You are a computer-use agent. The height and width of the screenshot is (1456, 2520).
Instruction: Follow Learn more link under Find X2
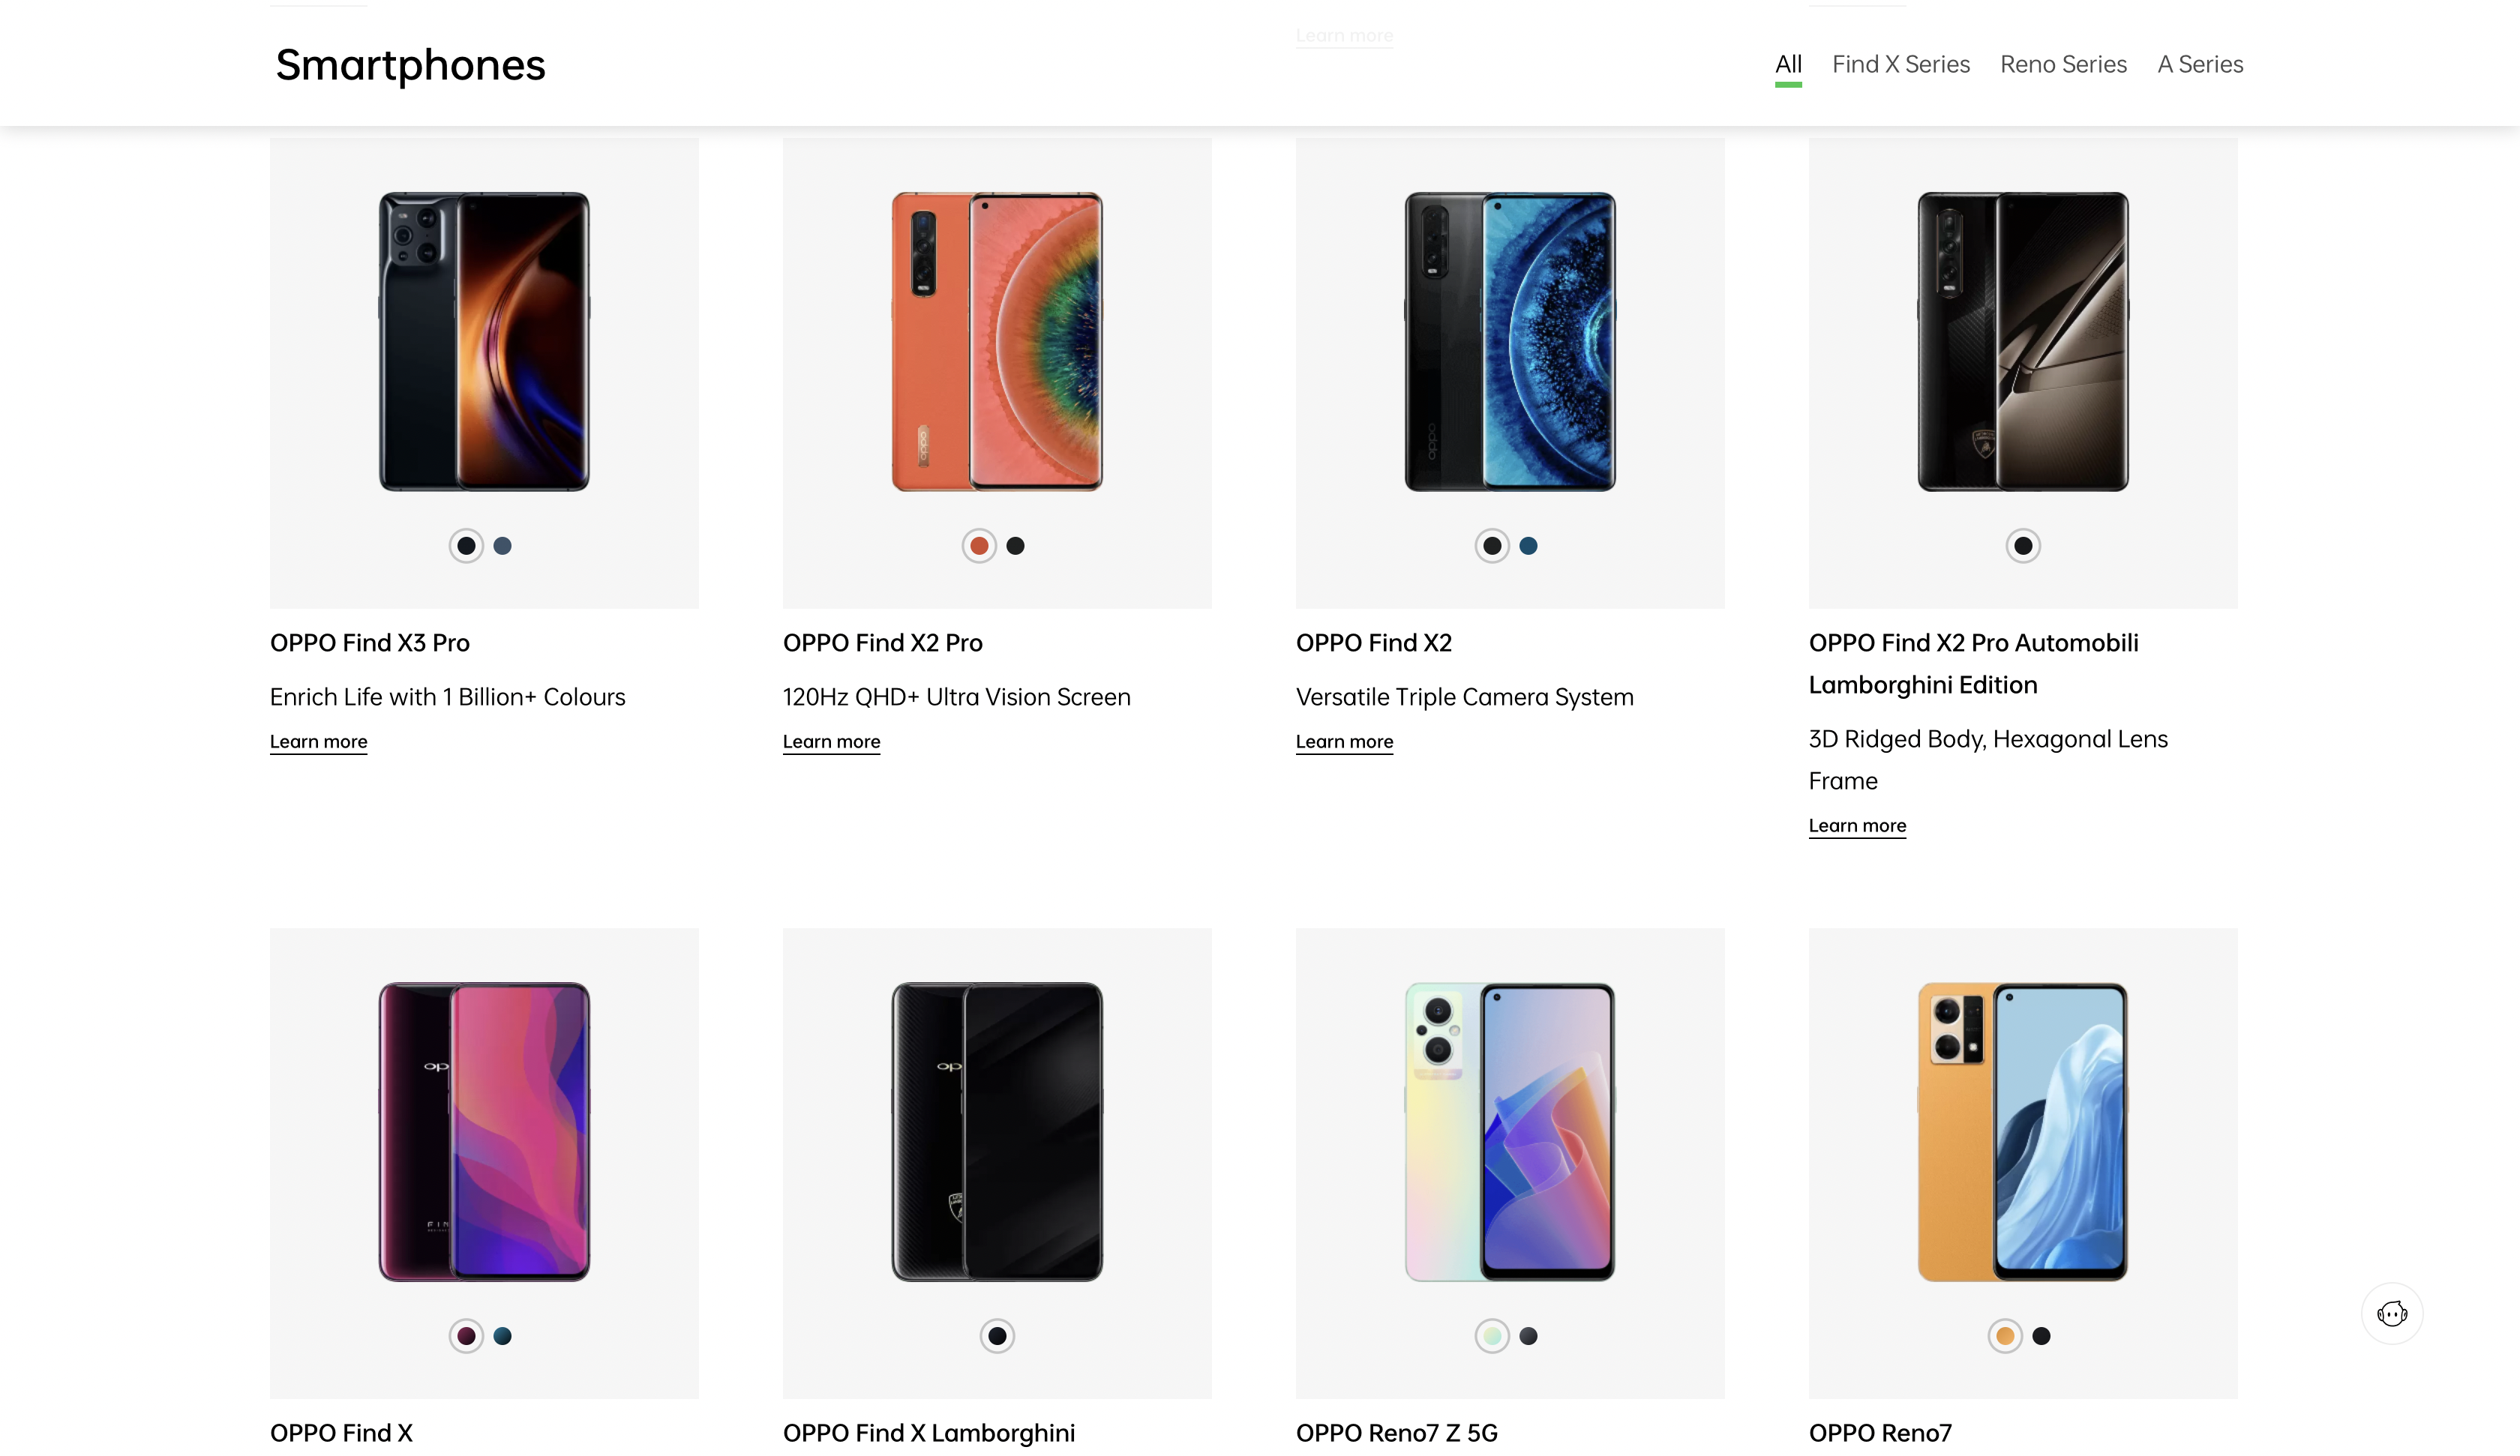tap(1344, 742)
